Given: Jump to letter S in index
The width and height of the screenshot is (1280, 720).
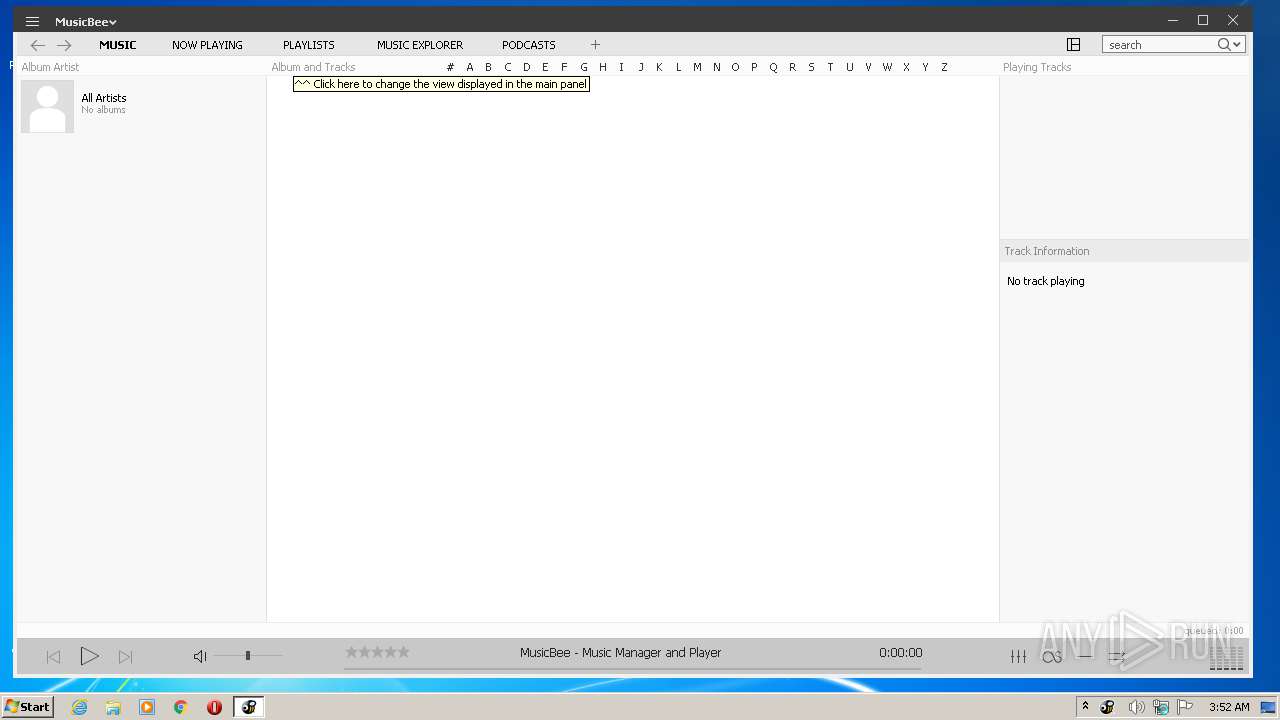Looking at the screenshot, I should [x=811, y=67].
